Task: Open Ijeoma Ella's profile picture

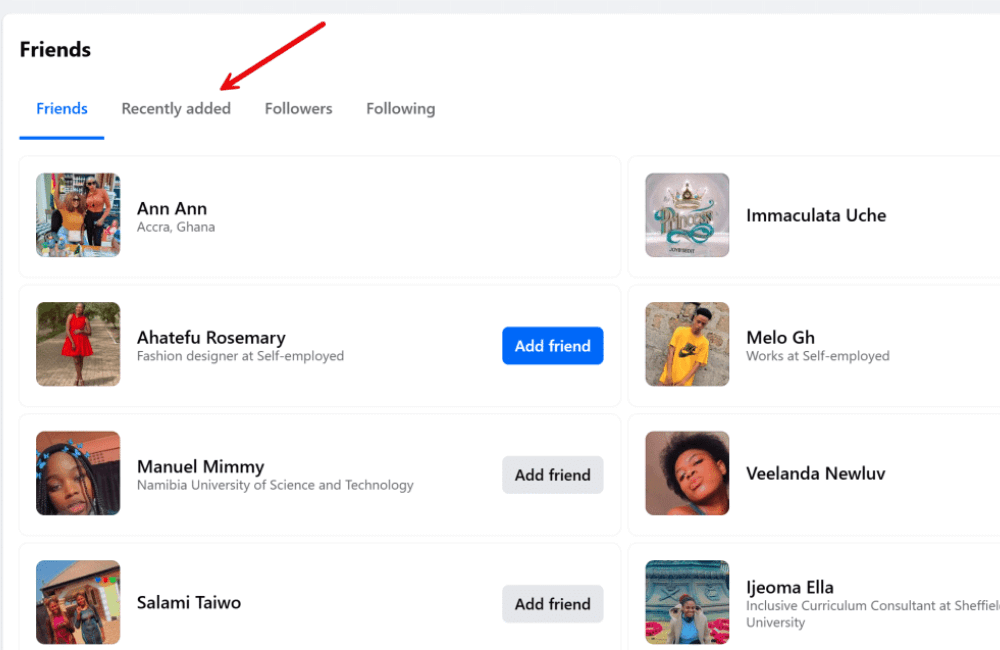Action: point(687,602)
